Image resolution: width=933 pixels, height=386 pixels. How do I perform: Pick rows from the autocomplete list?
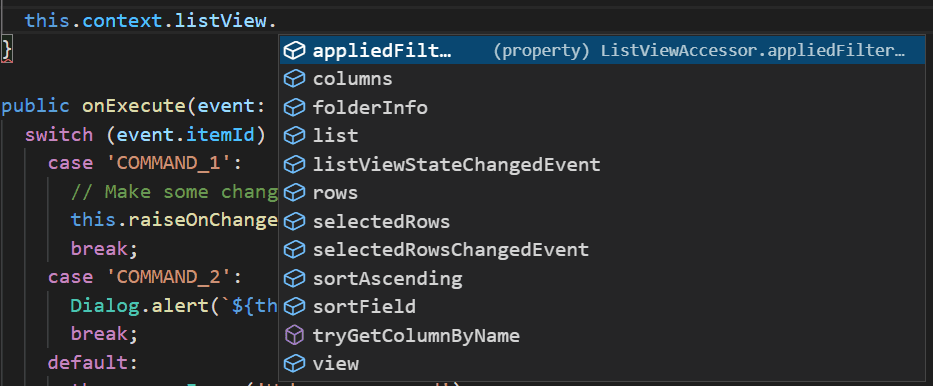602,193
